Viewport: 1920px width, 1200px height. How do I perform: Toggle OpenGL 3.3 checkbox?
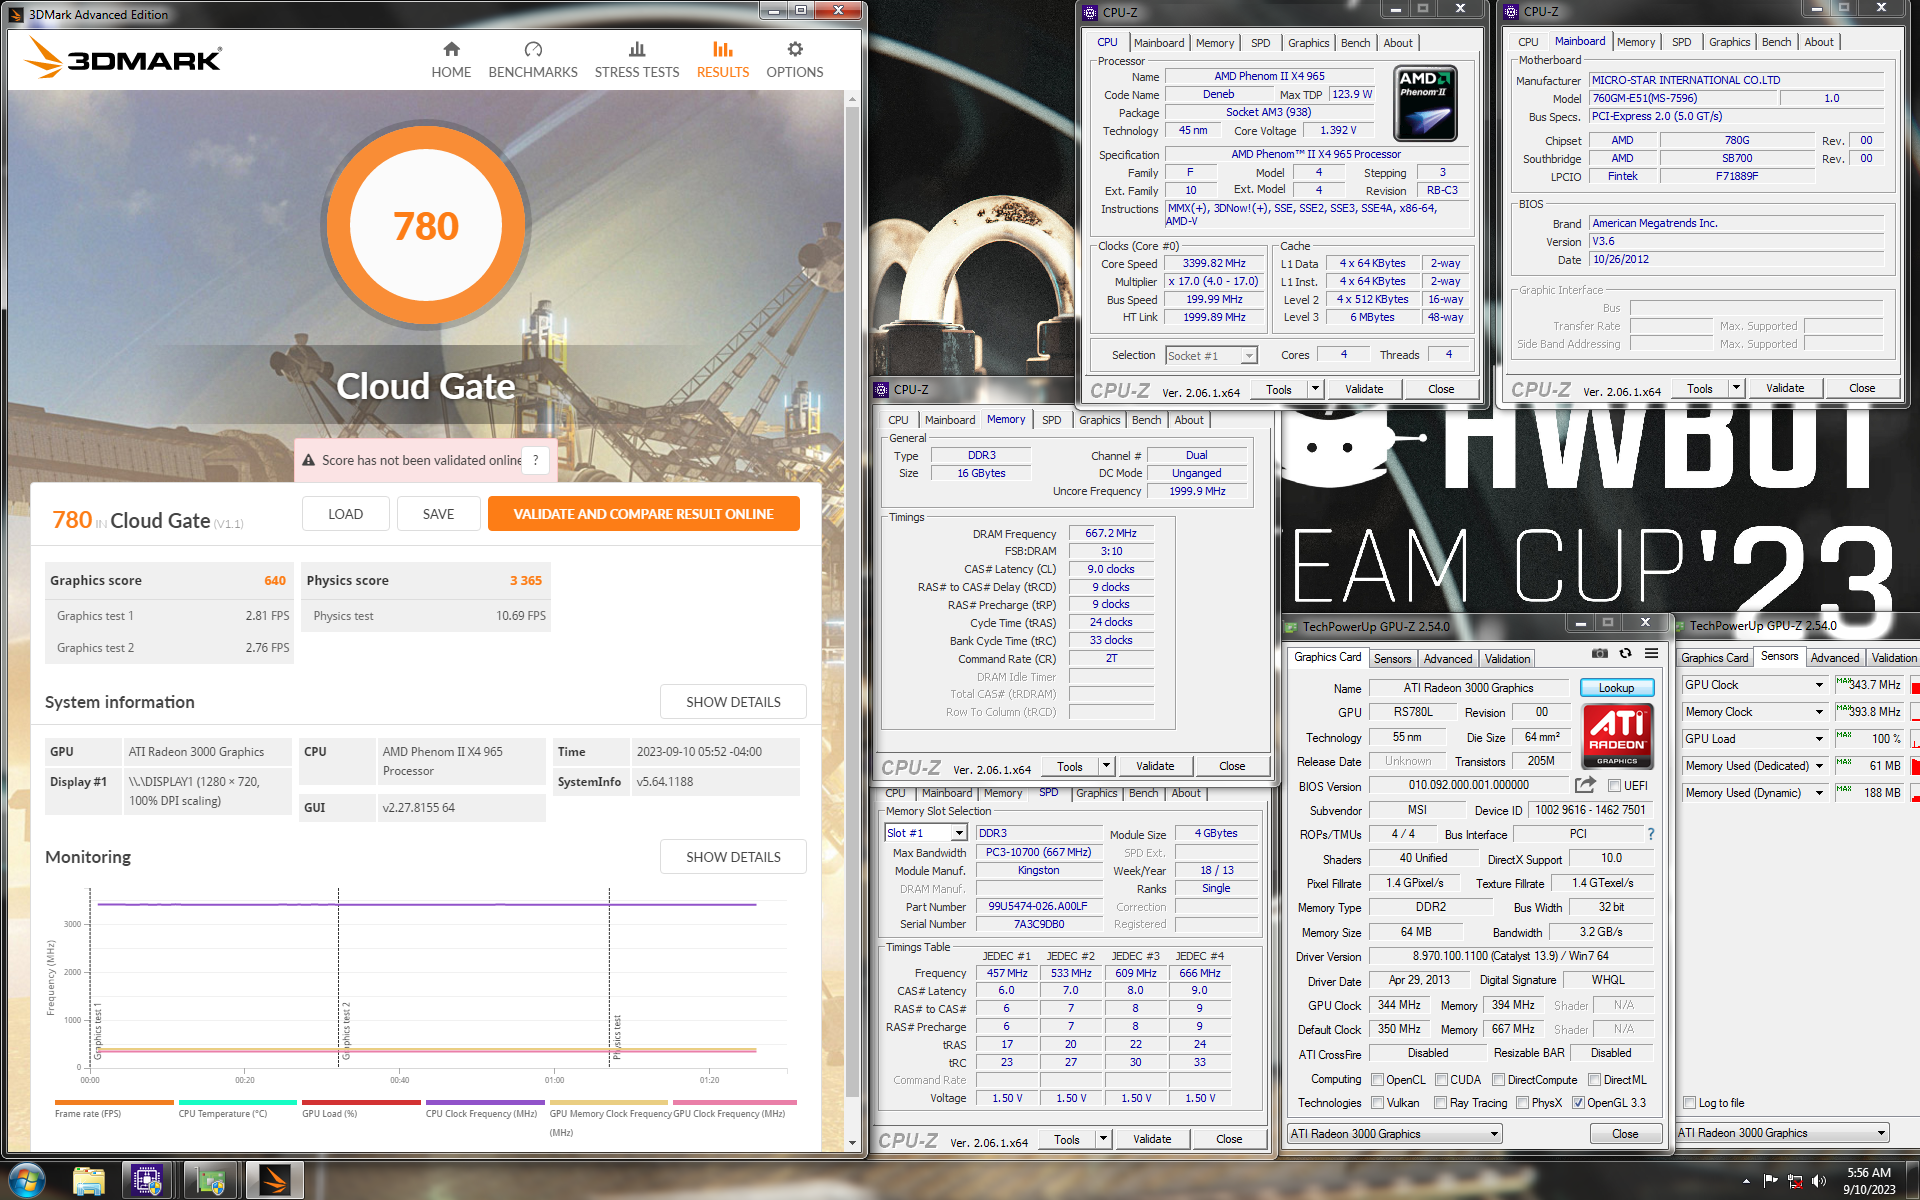point(1578,1103)
